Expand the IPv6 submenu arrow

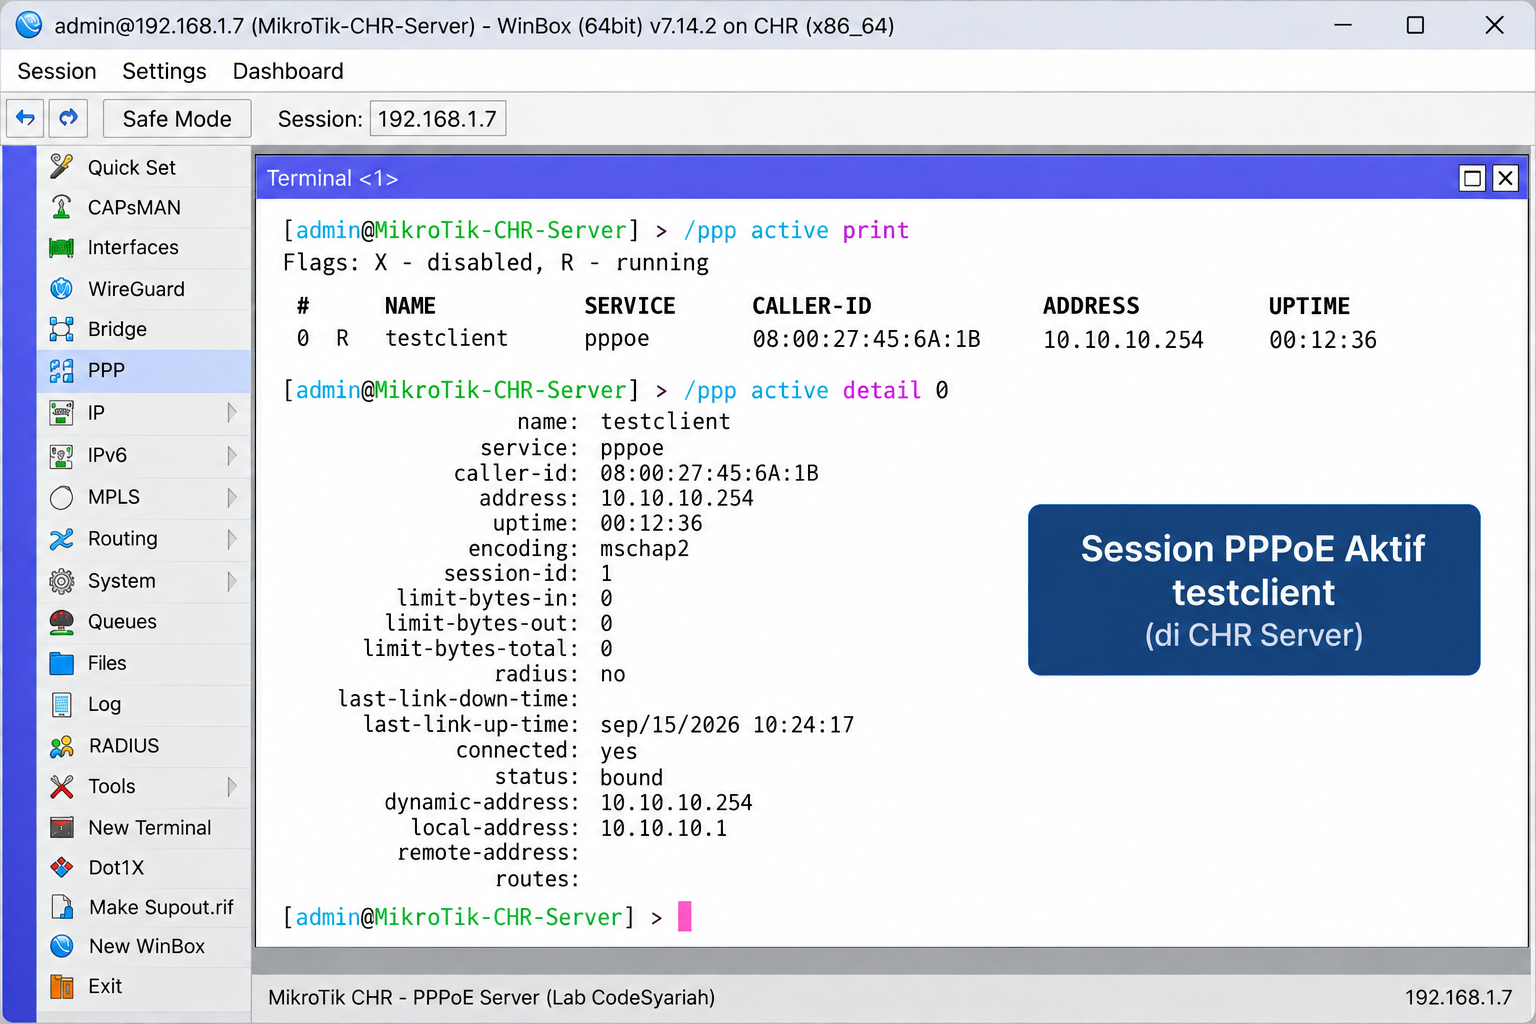232,455
